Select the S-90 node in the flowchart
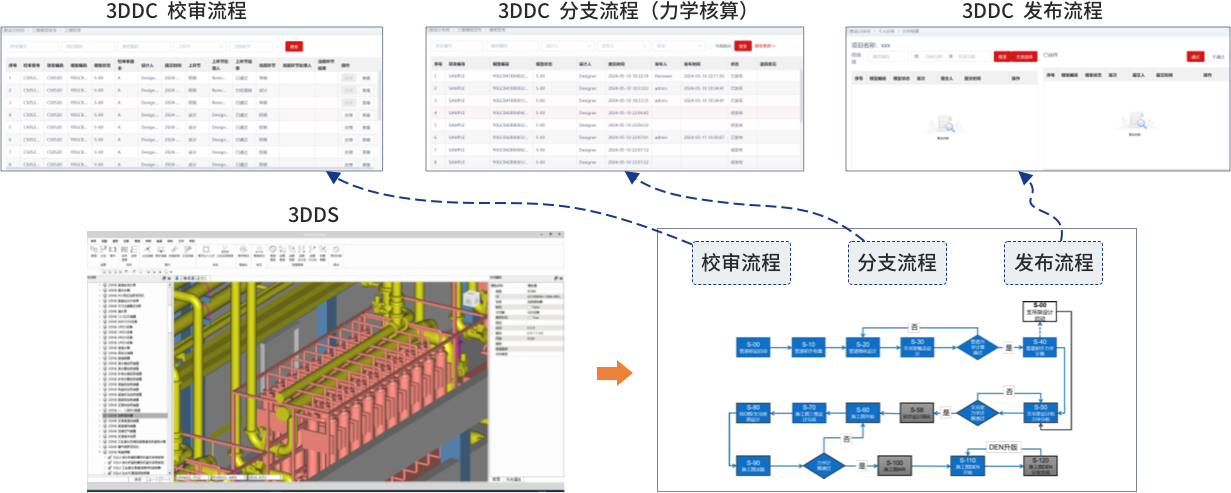 pos(753,465)
